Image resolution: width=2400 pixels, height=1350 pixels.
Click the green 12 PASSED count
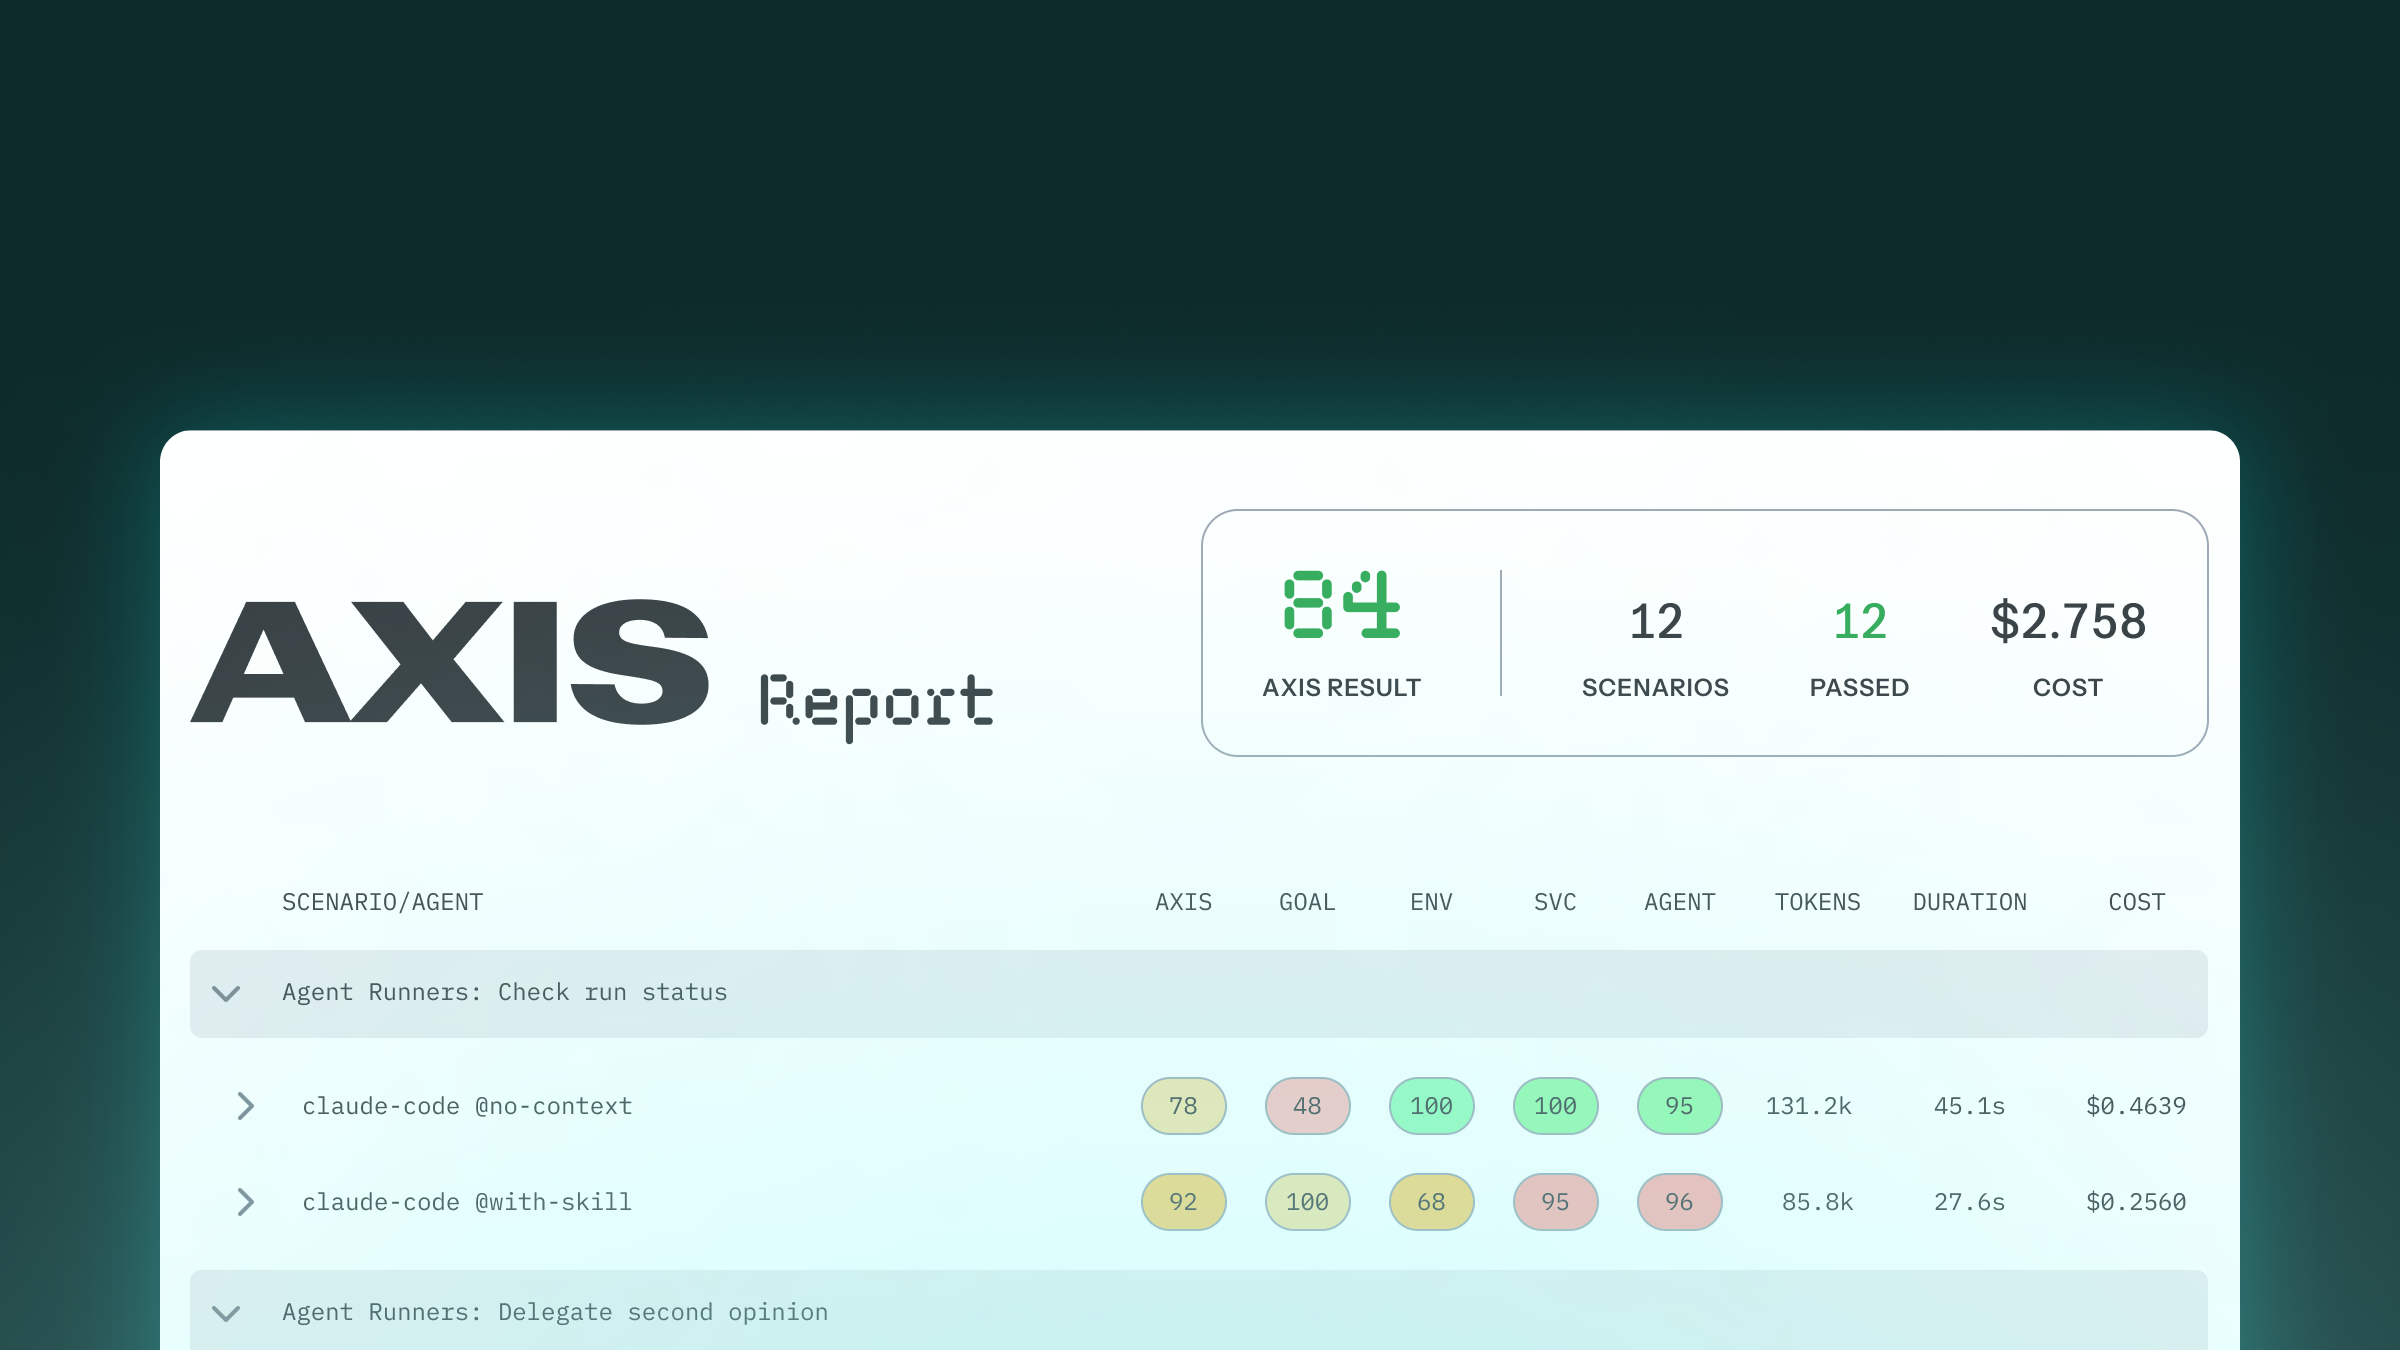(1860, 621)
